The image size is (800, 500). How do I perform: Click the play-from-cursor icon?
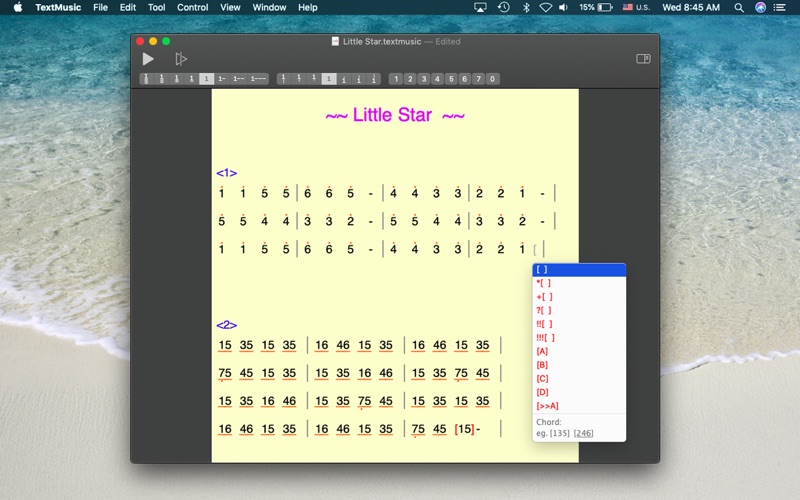181,59
